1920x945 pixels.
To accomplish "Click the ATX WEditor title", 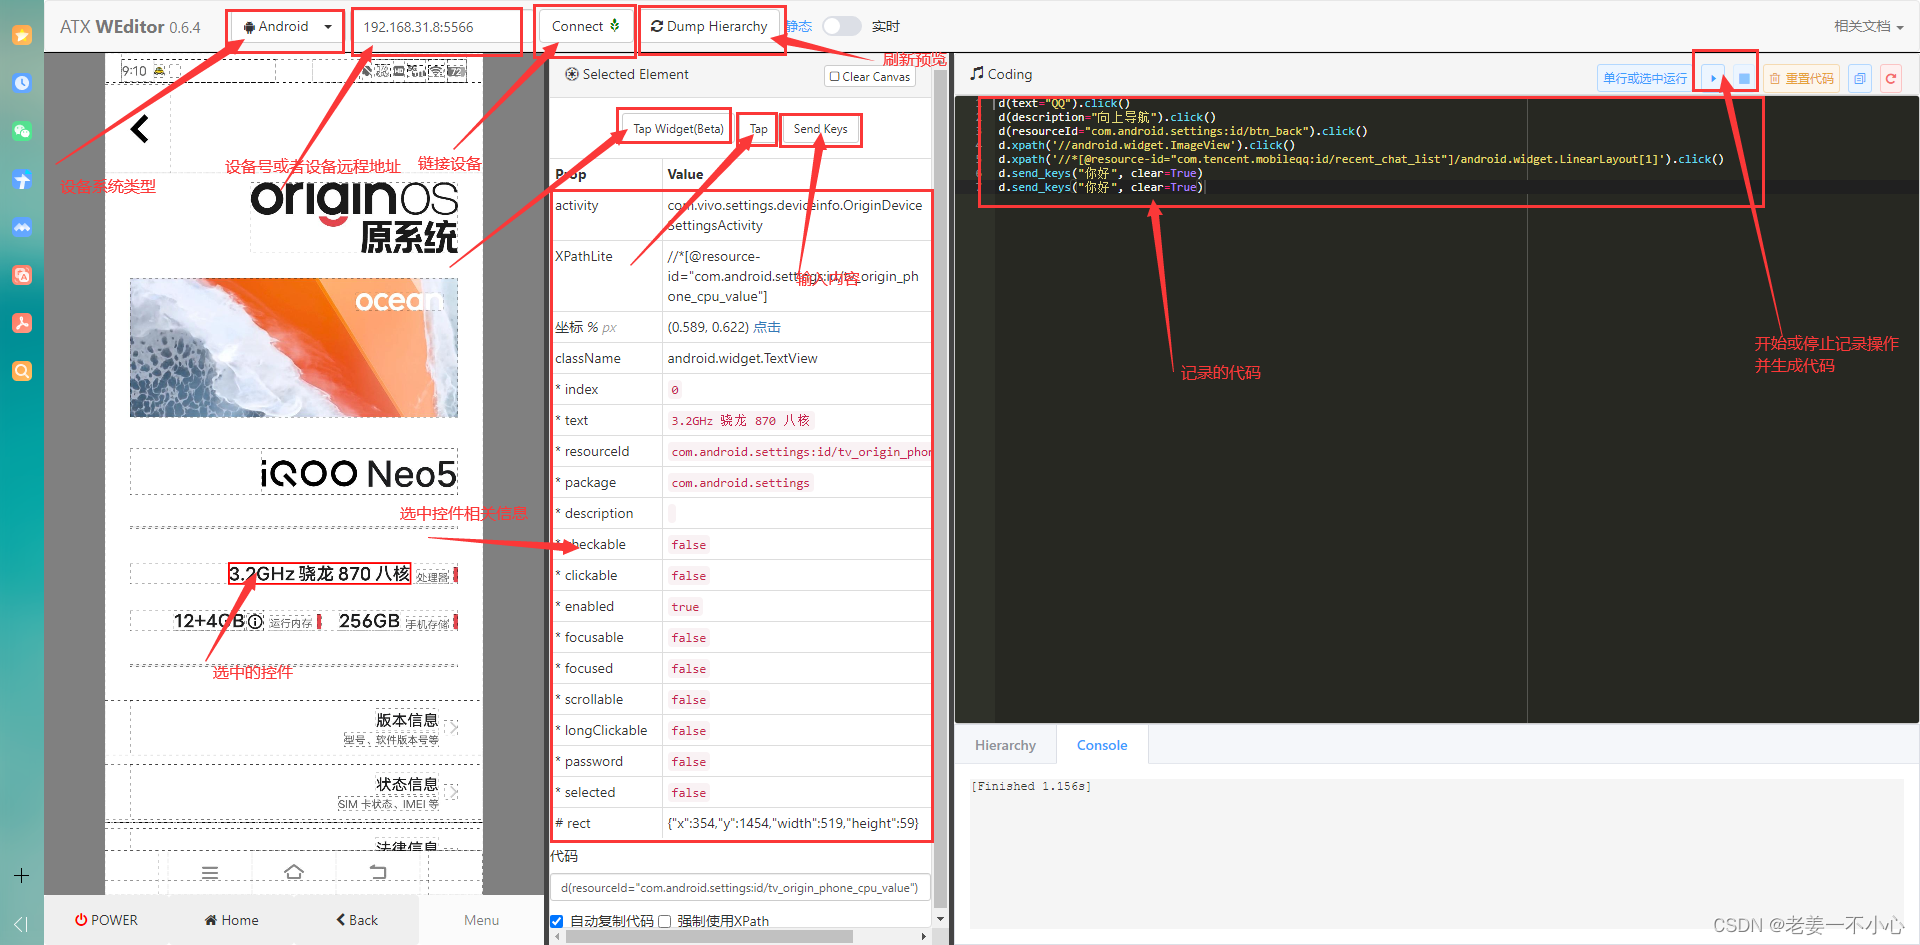I will pos(130,27).
